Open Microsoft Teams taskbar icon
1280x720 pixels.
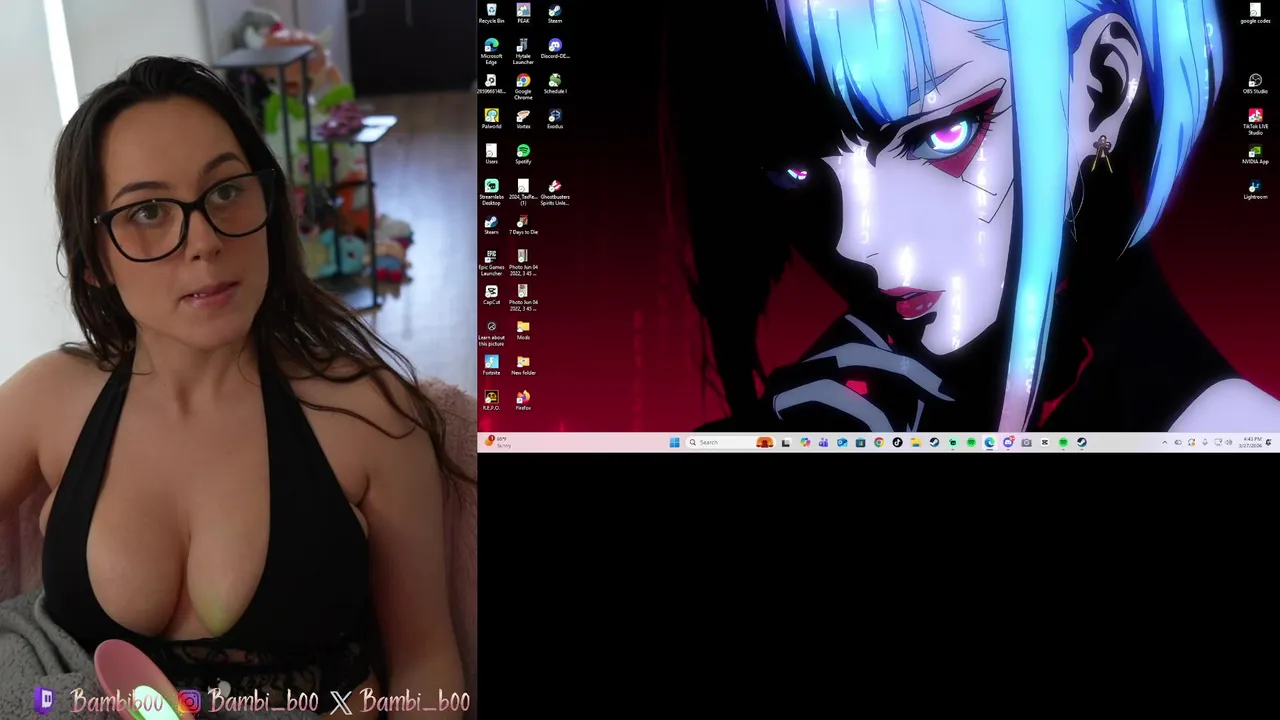(x=823, y=442)
